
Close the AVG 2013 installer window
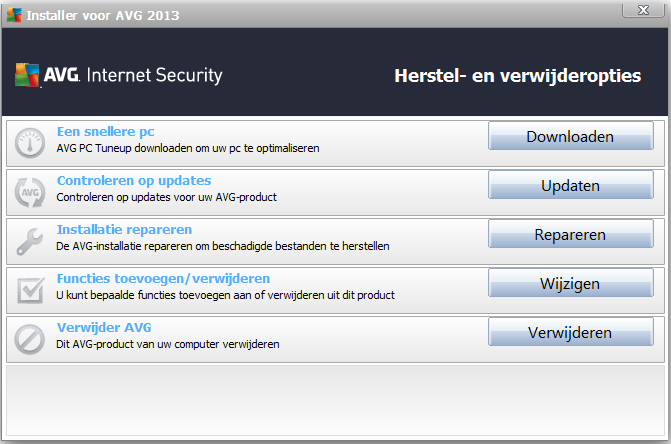pyautogui.click(x=643, y=10)
